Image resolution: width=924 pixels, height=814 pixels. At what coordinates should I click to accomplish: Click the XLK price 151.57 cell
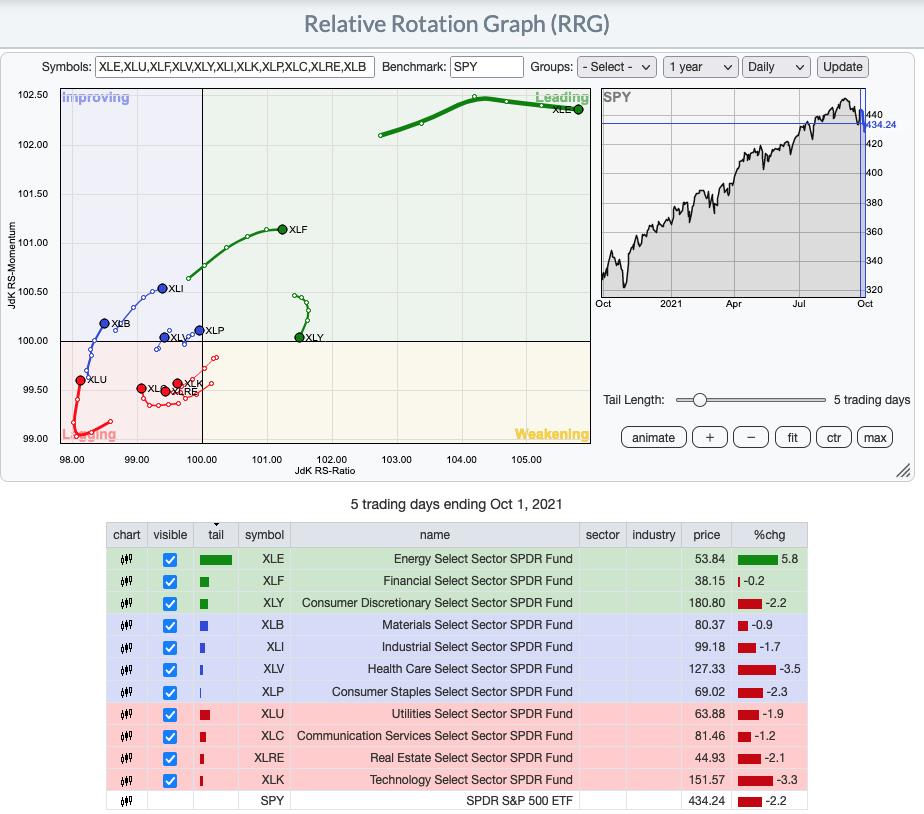(707, 780)
